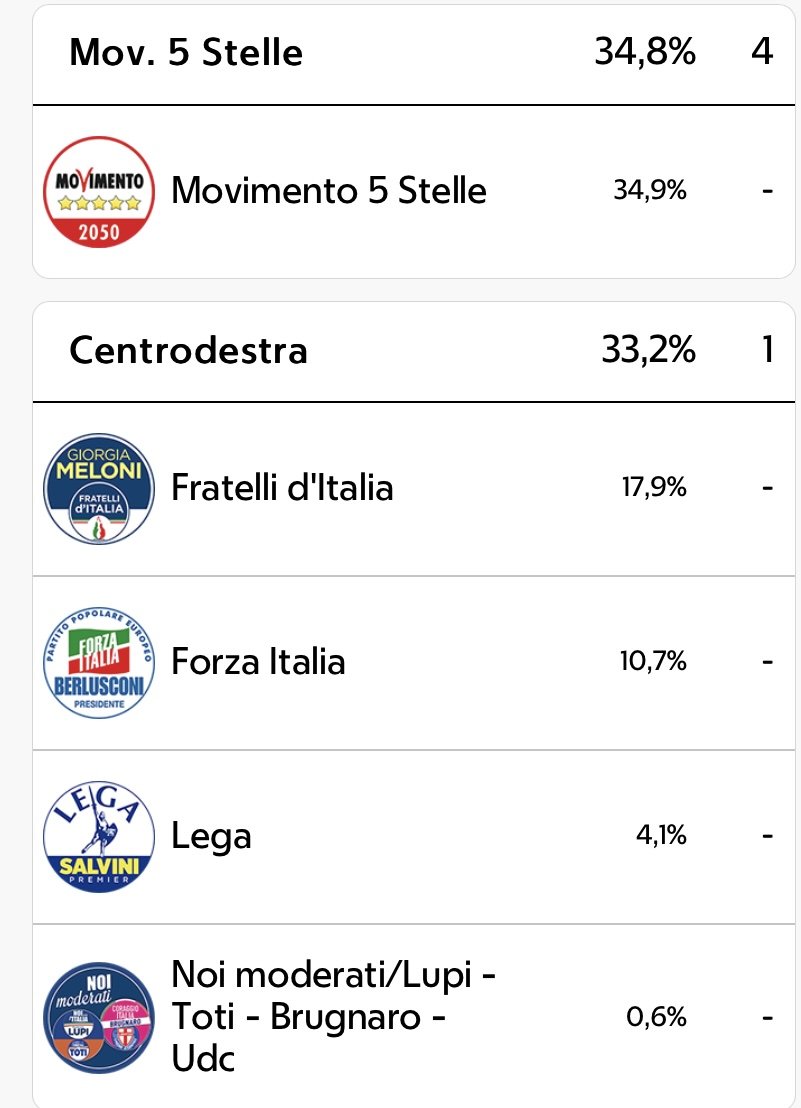Viewport: 801px width, 1108px height.
Task: Tap the 34,9% Movimento 5 Stelle result
Action: click(x=650, y=190)
